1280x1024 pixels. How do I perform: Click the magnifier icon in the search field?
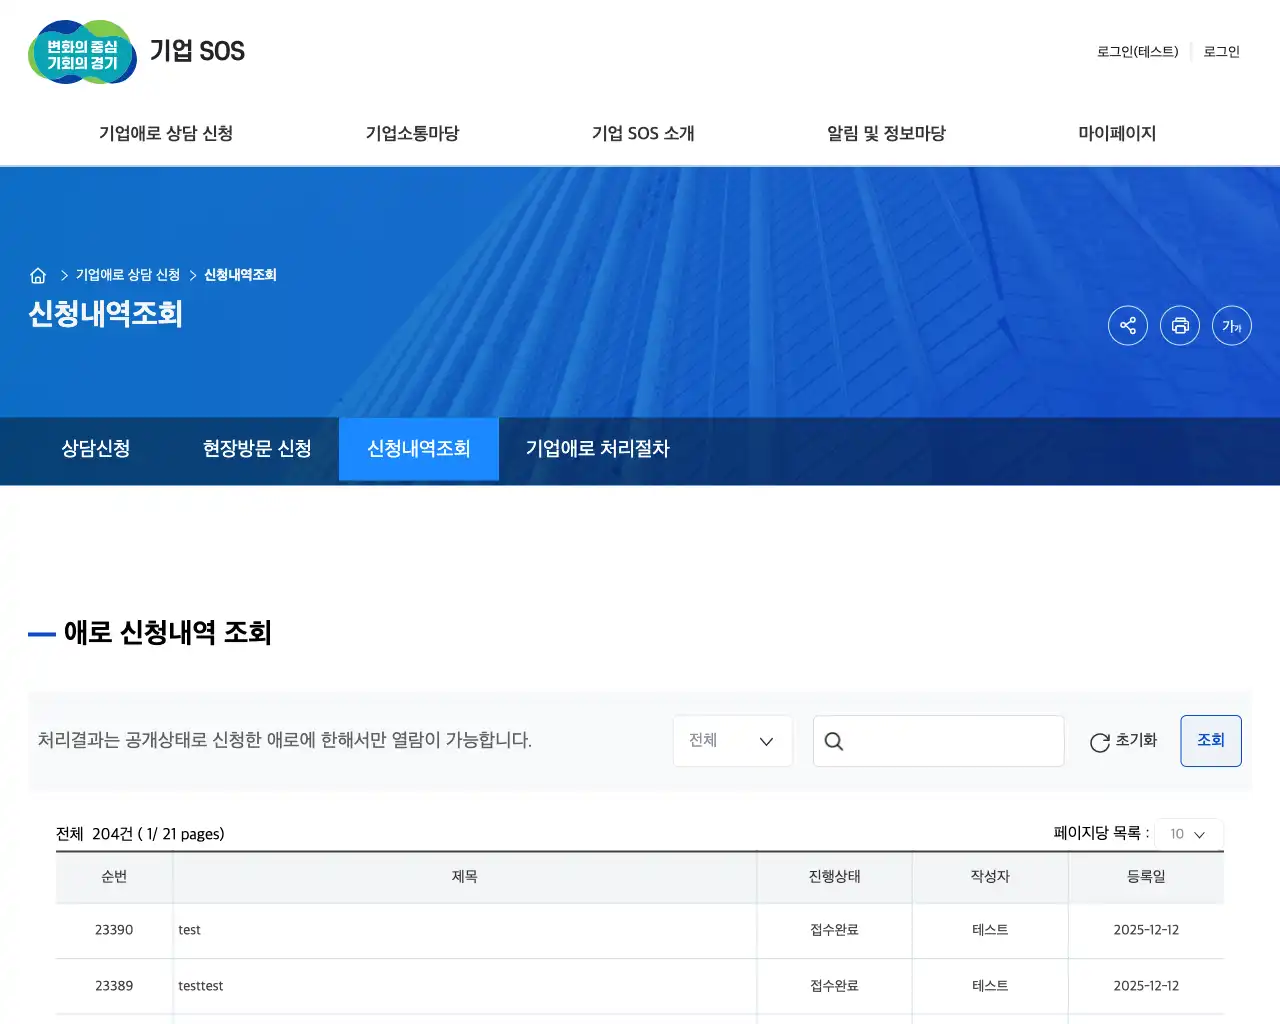click(834, 741)
